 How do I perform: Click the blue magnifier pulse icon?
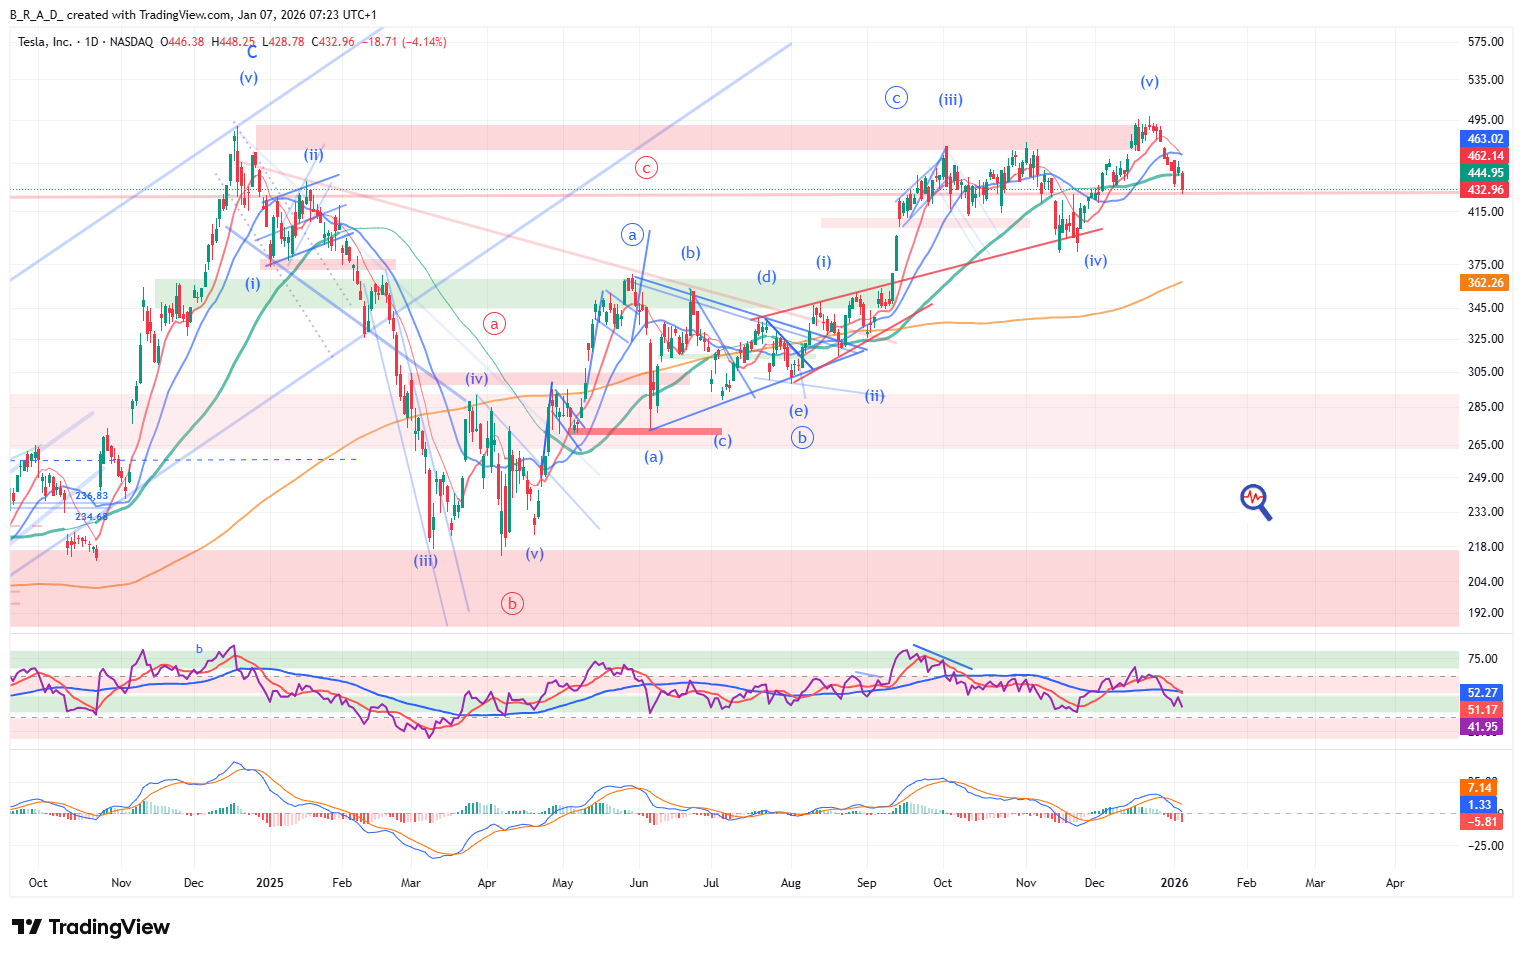tap(1256, 502)
